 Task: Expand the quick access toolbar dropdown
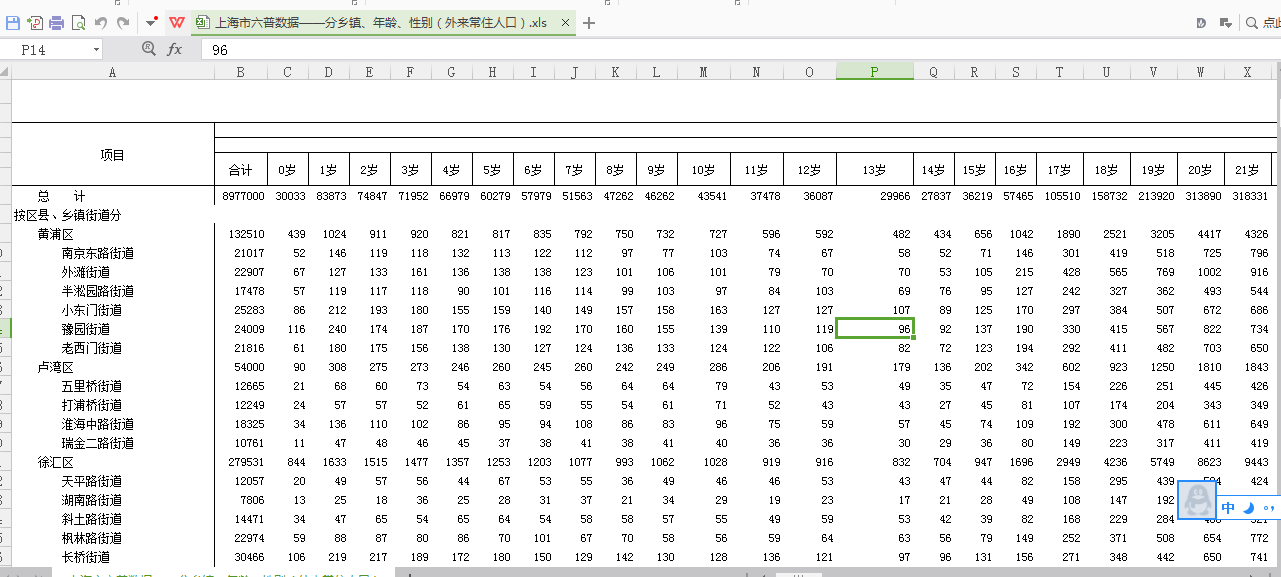click(150, 23)
